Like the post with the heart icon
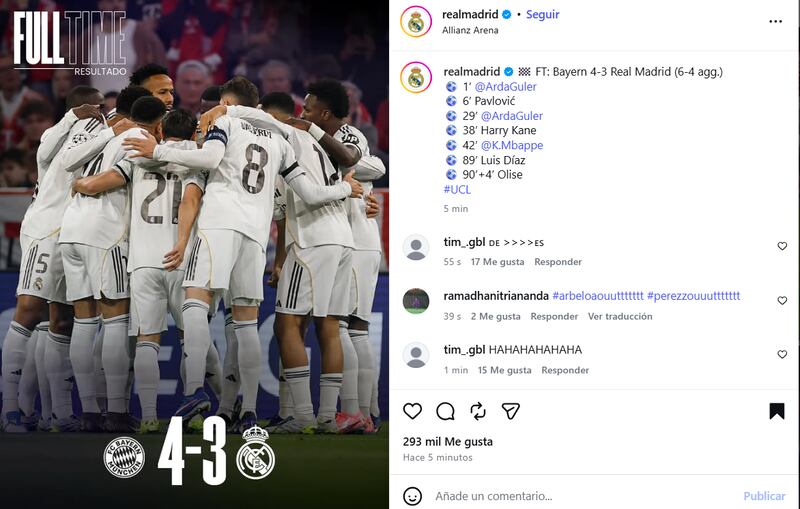 [x=412, y=411]
